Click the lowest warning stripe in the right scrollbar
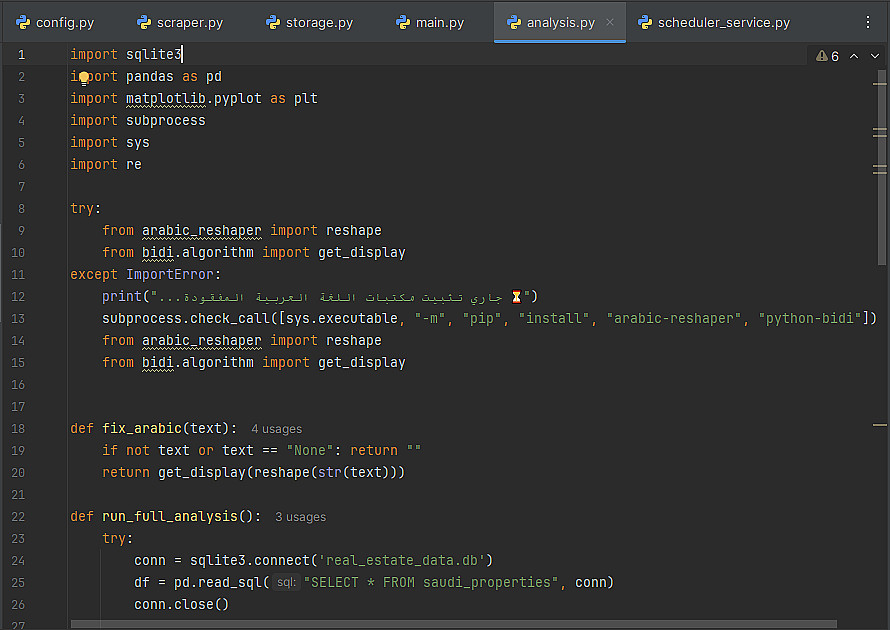This screenshot has height=630, width=890. [x=880, y=426]
